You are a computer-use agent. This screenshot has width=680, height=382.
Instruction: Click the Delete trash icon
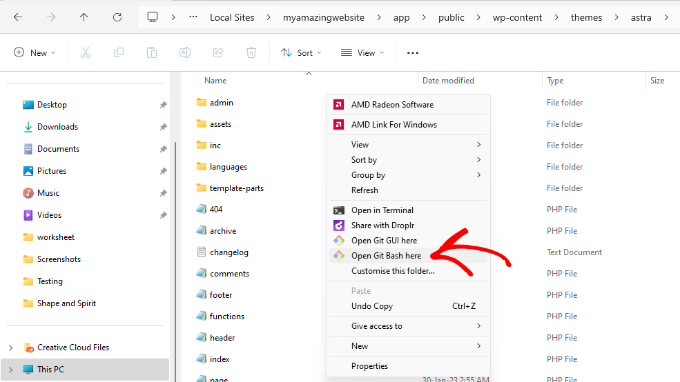click(251, 53)
